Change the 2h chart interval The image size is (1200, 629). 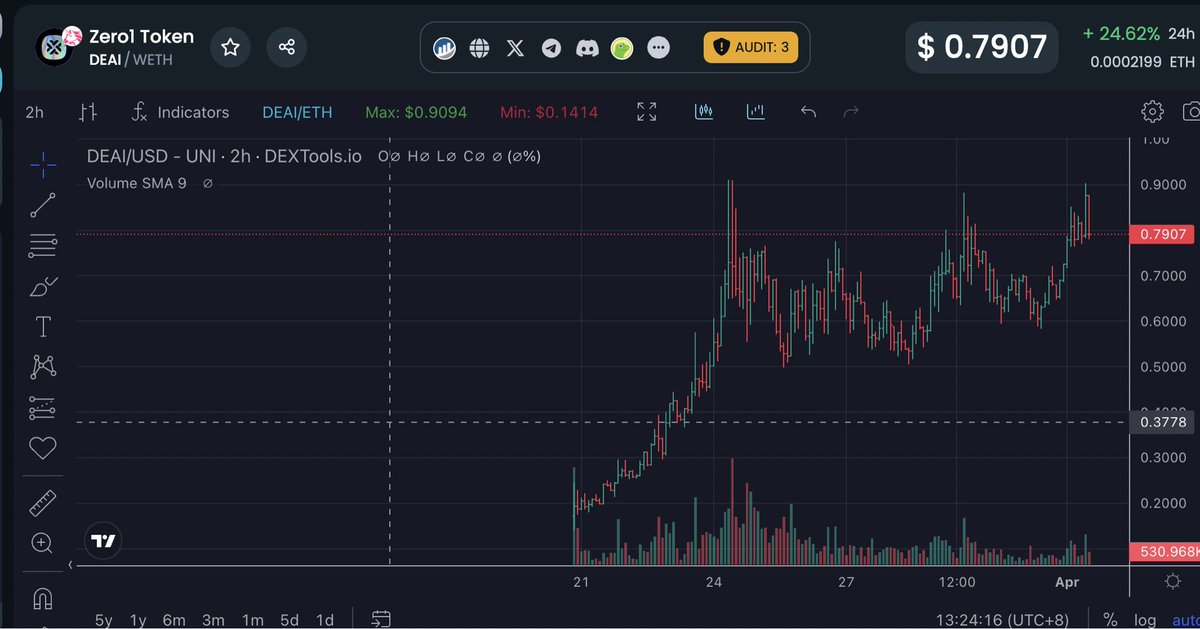[34, 112]
